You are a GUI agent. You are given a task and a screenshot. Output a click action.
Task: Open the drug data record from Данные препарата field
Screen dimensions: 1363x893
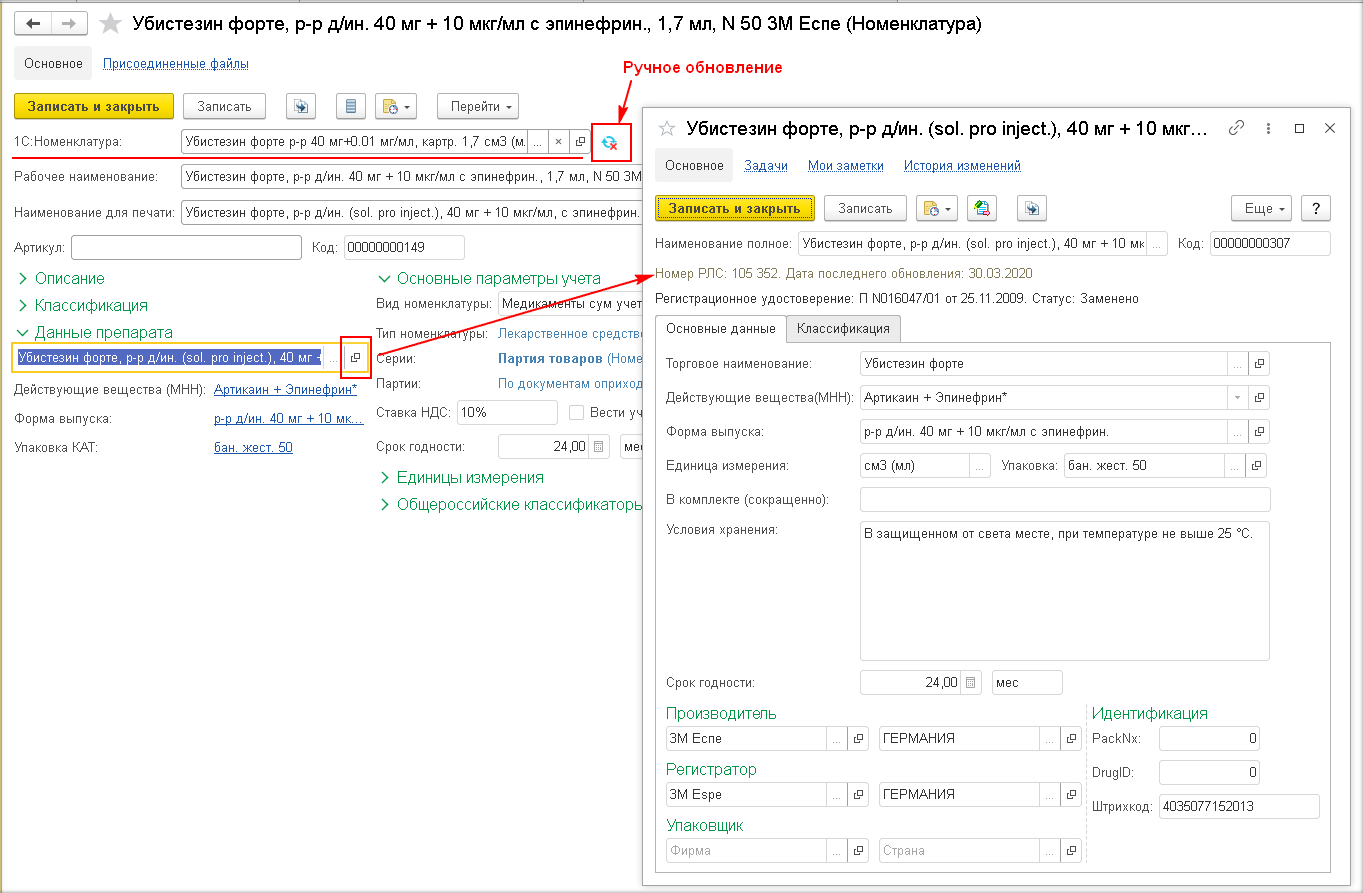tap(355, 357)
